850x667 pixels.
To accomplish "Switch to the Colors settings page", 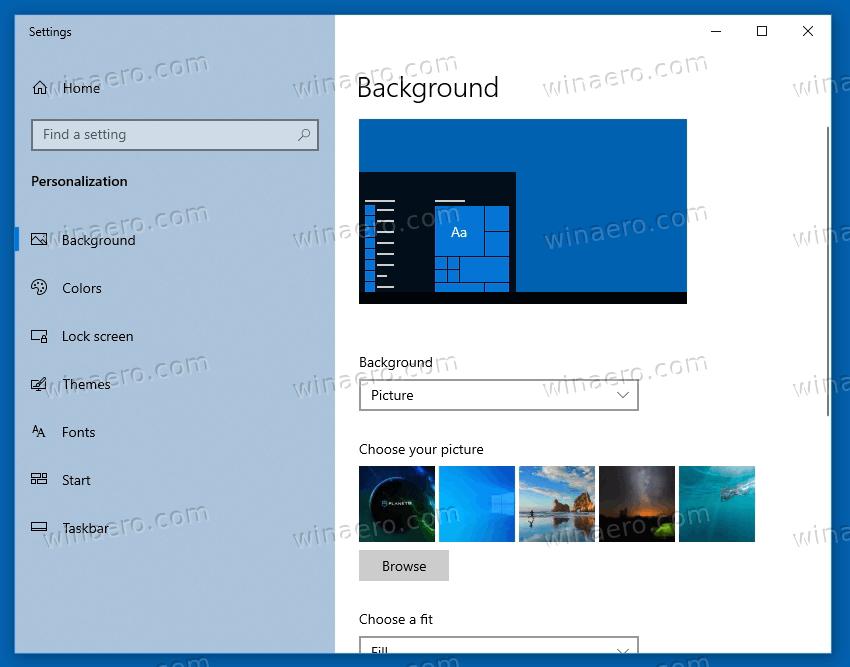I will pos(81,288).
